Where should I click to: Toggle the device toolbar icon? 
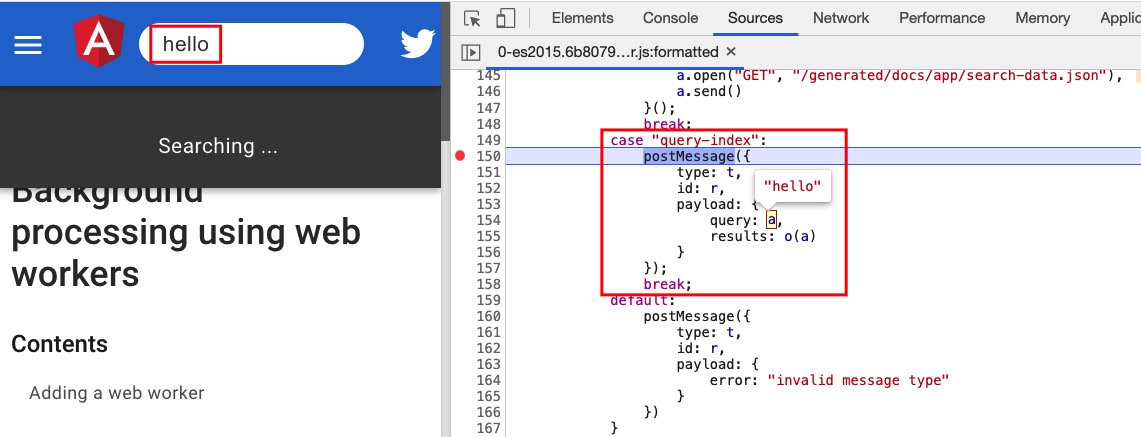coord(506,18)
